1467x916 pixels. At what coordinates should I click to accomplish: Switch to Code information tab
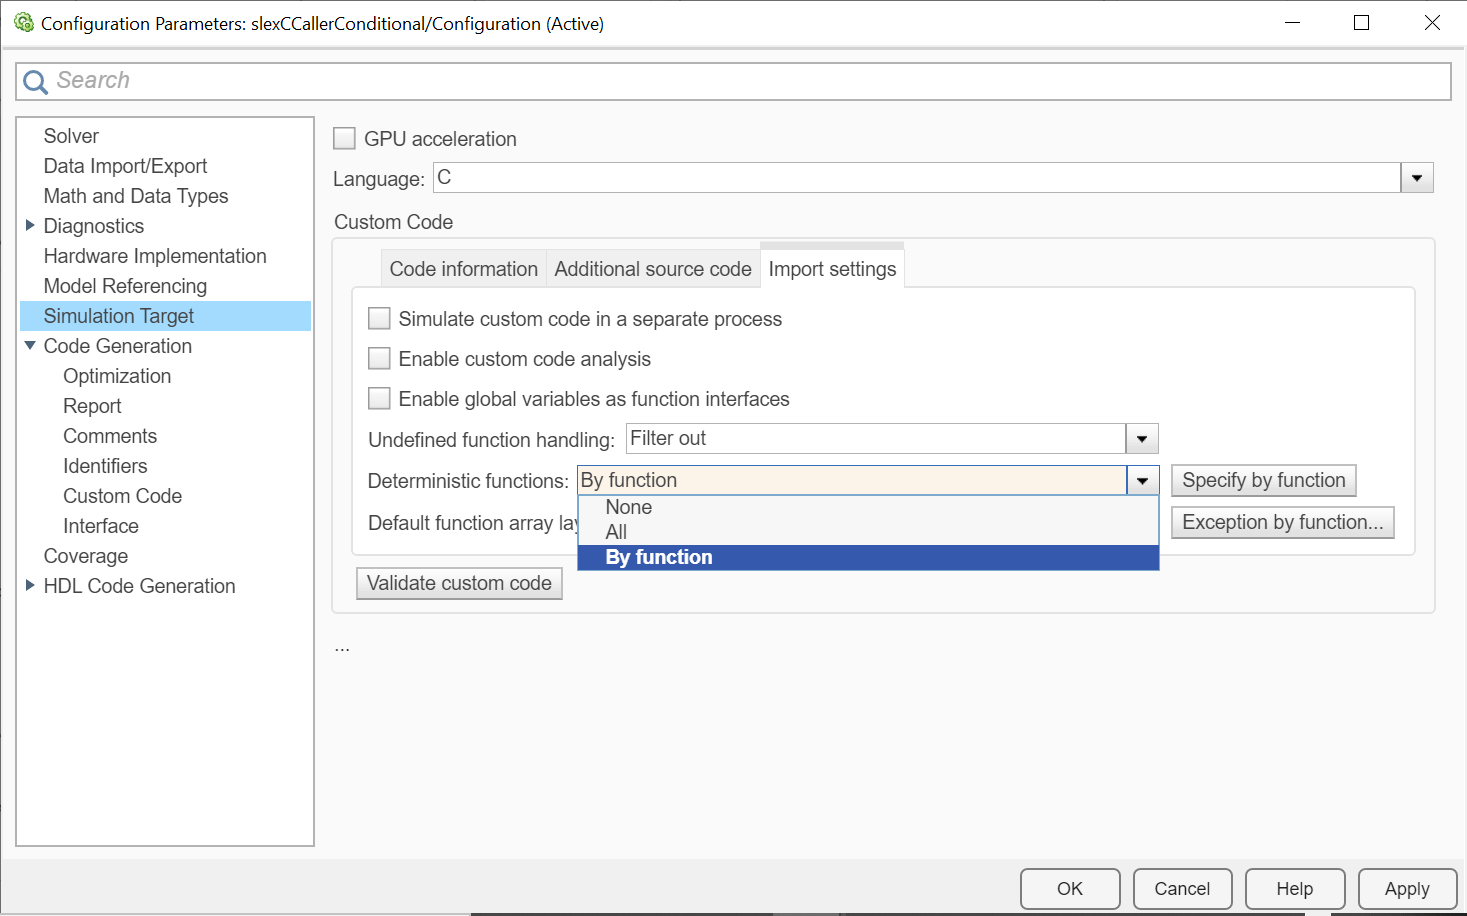pos(463,269)
